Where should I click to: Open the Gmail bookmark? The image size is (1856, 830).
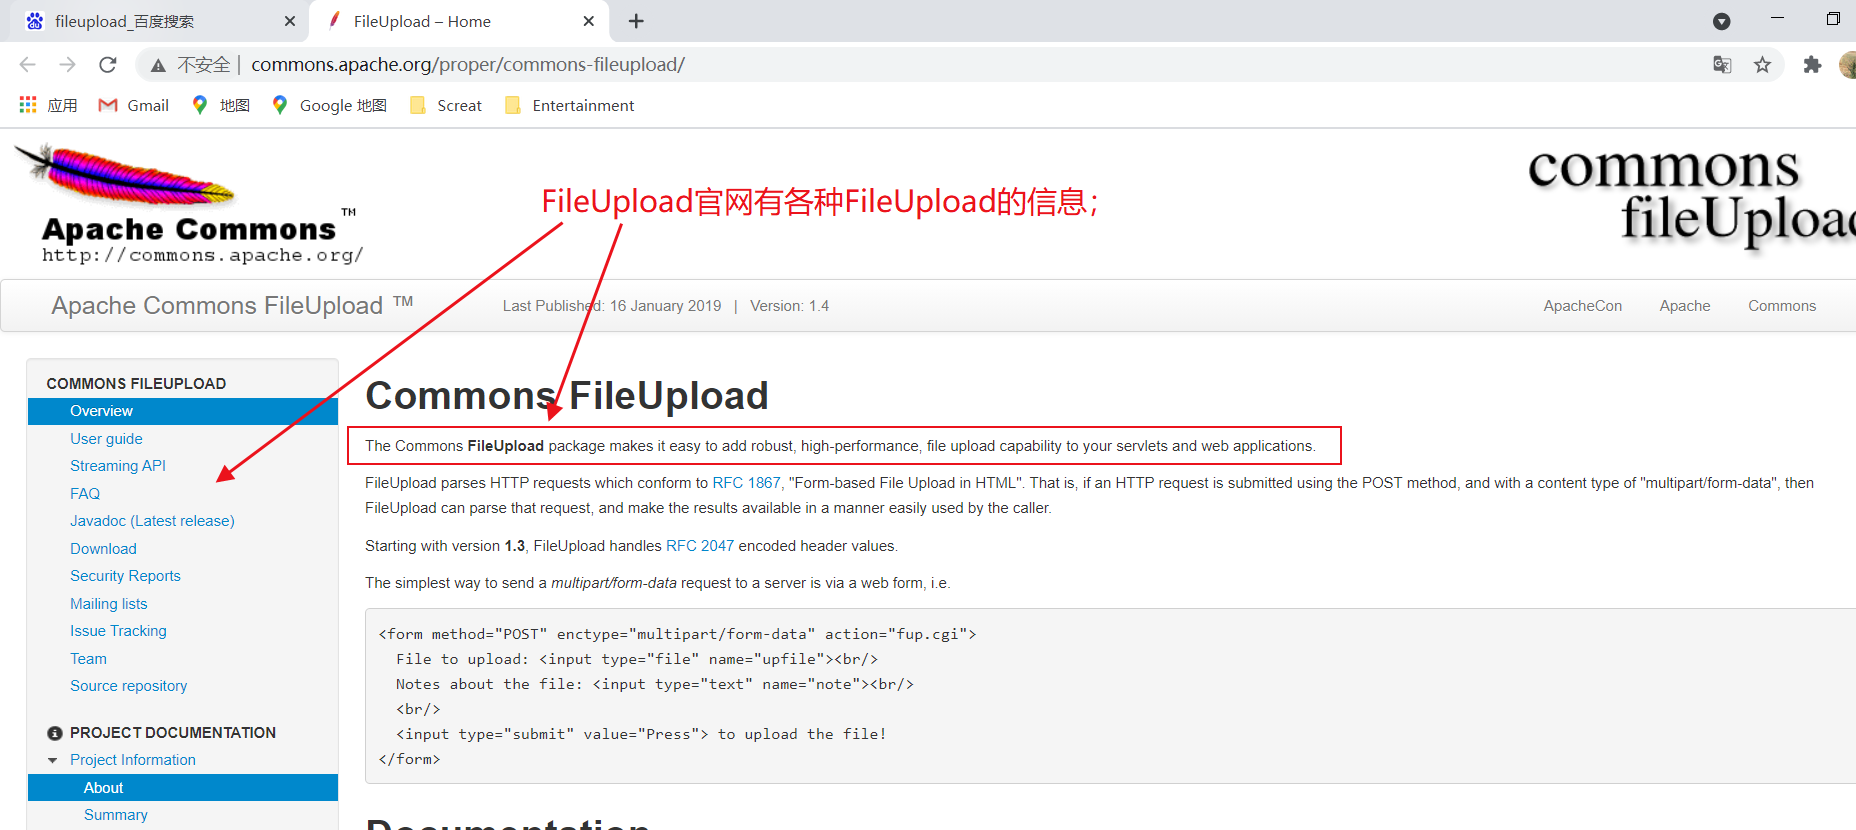[134, 105]
